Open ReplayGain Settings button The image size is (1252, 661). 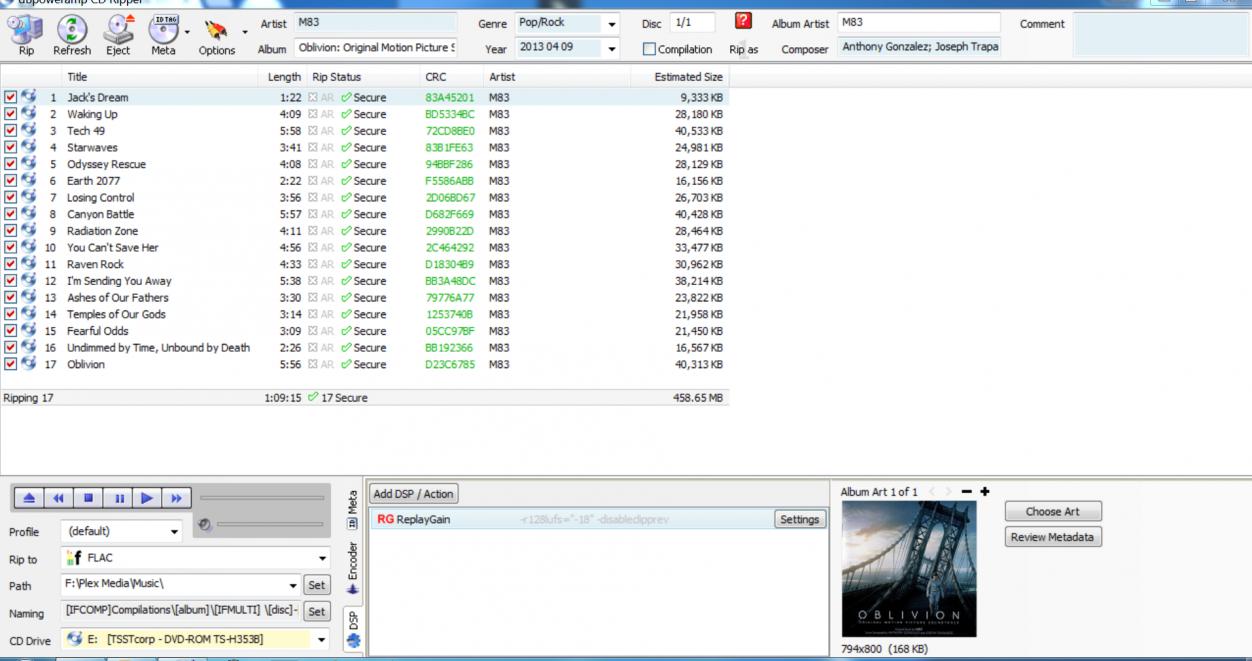[799, 520]
